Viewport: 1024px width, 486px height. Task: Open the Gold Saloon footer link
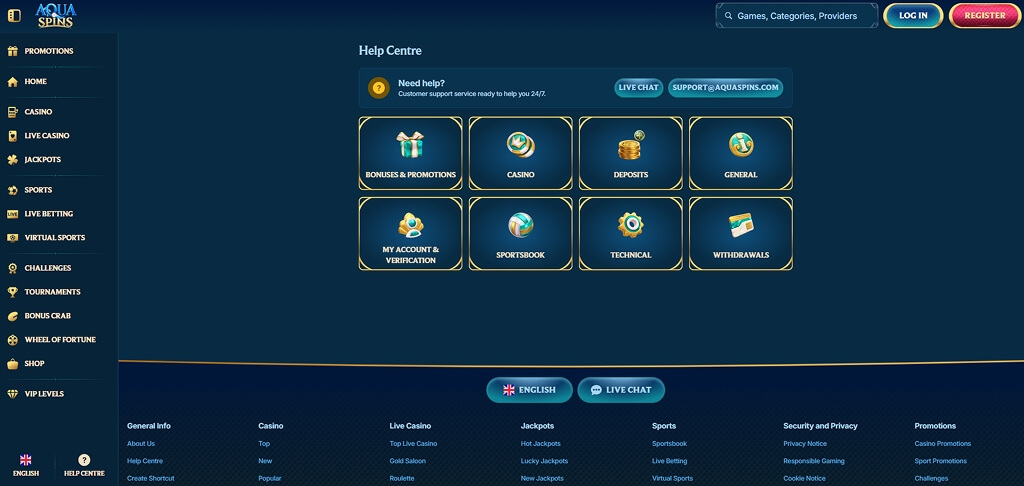point(408,461)
